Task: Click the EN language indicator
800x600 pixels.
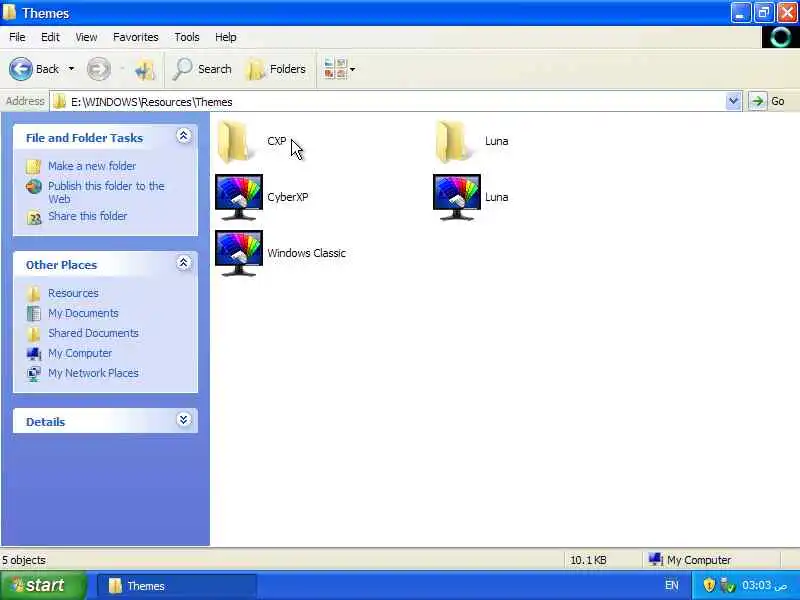Action: click(671, 585)
